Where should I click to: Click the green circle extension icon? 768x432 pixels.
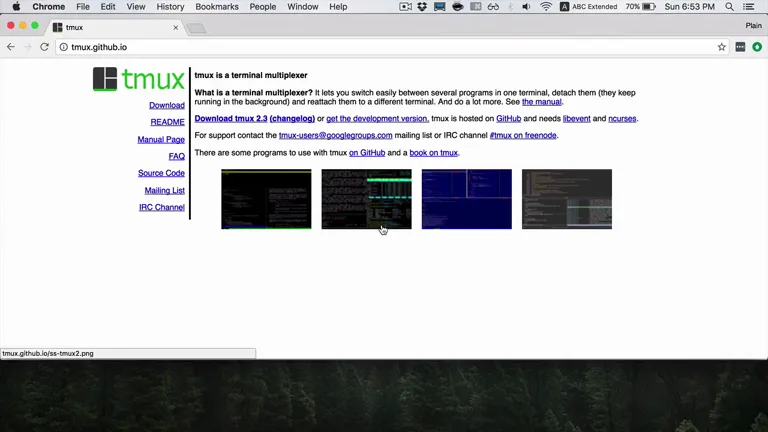(x=757, y=47)
